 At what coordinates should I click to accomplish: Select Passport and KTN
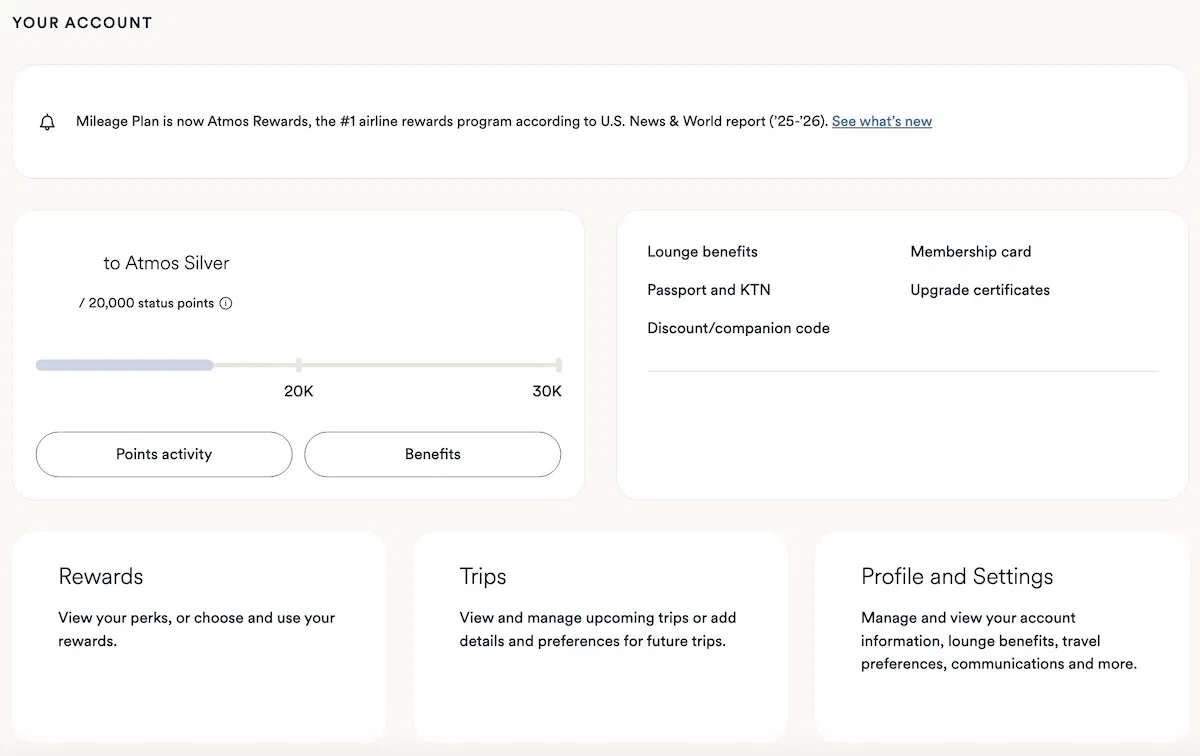(x=708, y=290)
